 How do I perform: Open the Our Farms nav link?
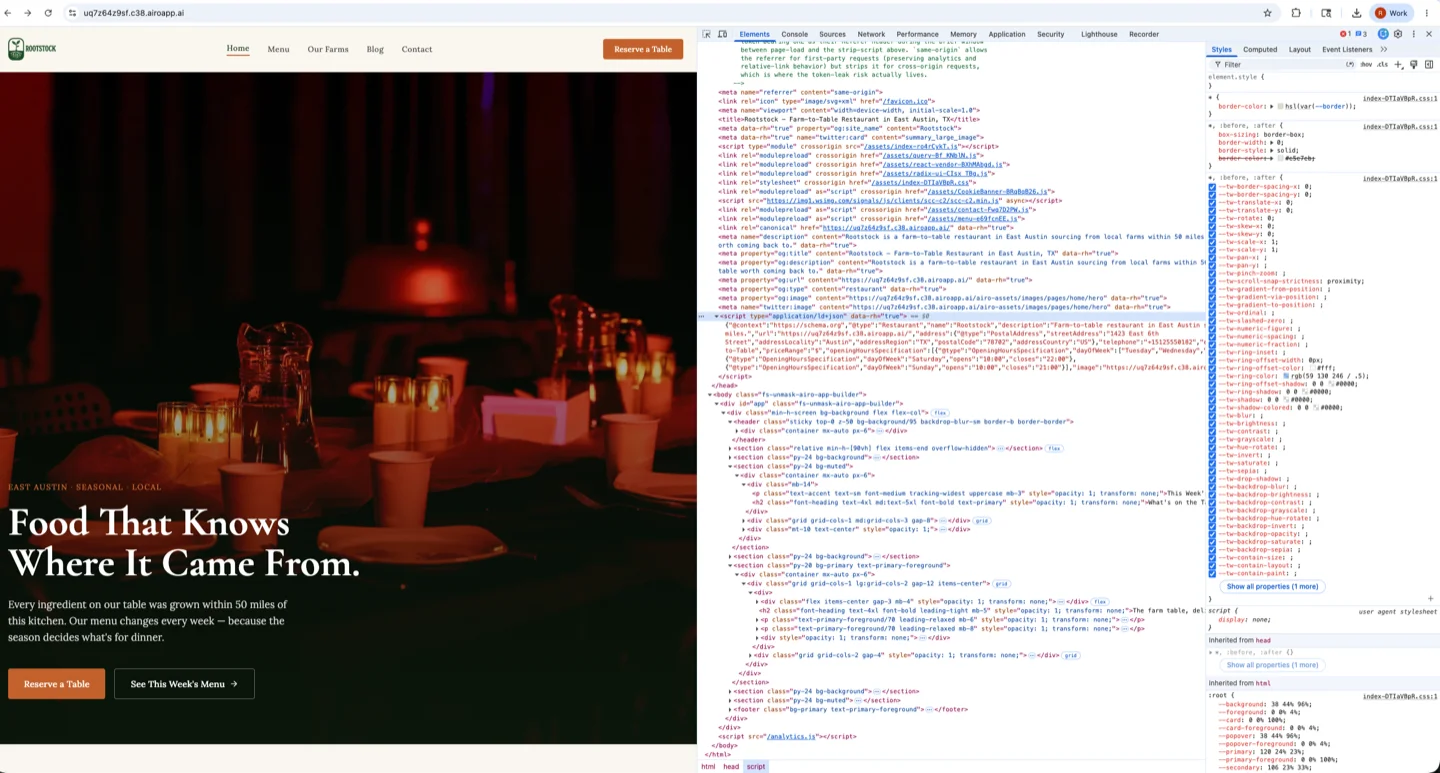(x=328, y=49)
